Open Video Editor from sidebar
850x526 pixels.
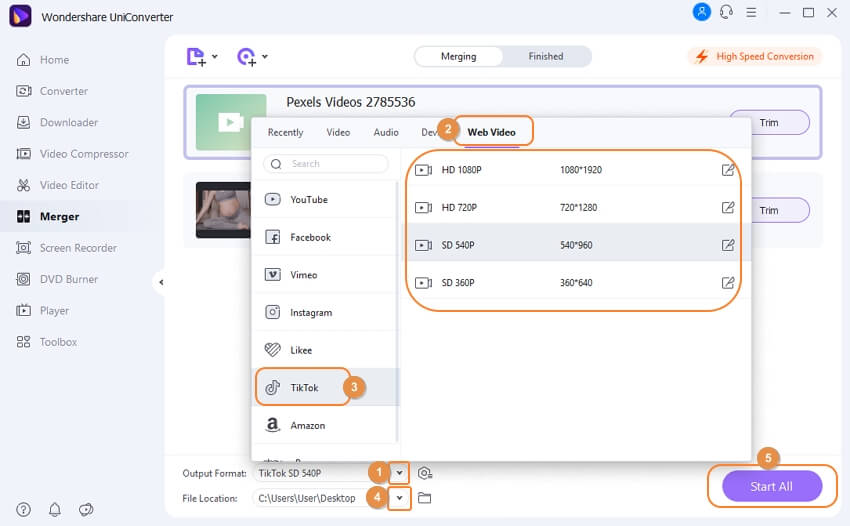pos(57,185)
